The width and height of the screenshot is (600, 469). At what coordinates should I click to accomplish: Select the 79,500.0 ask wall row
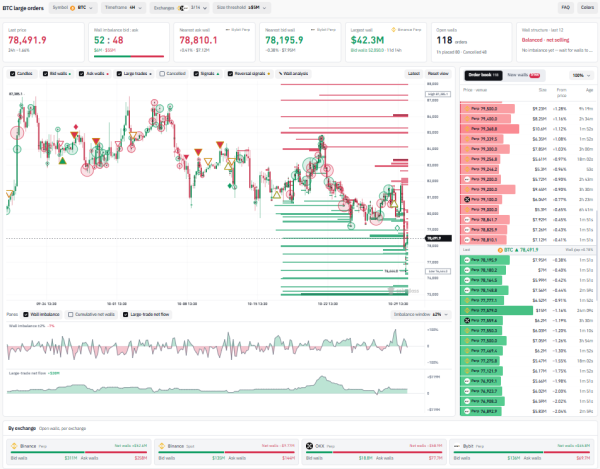coord(527,109)
